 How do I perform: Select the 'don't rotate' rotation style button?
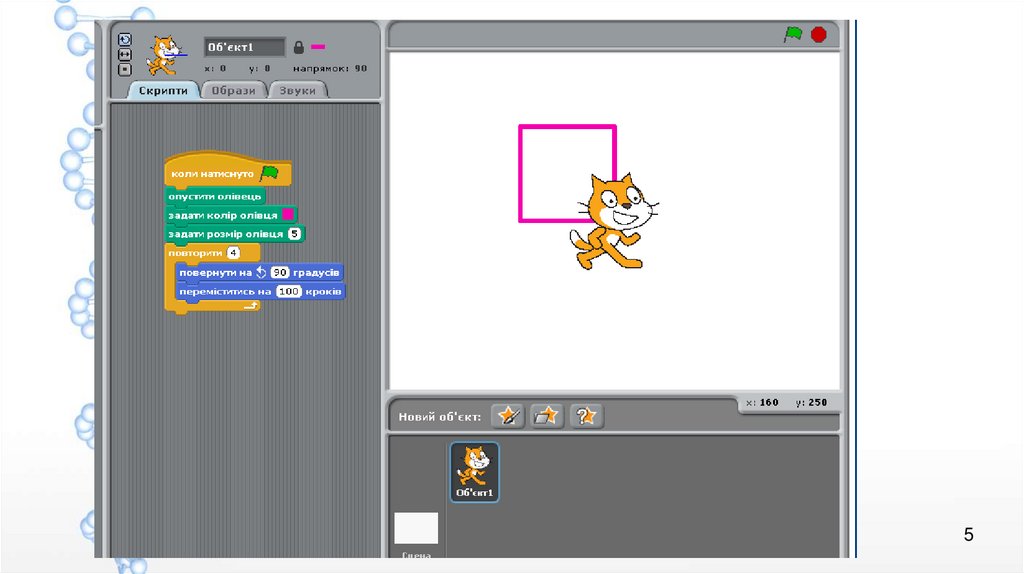125,69
